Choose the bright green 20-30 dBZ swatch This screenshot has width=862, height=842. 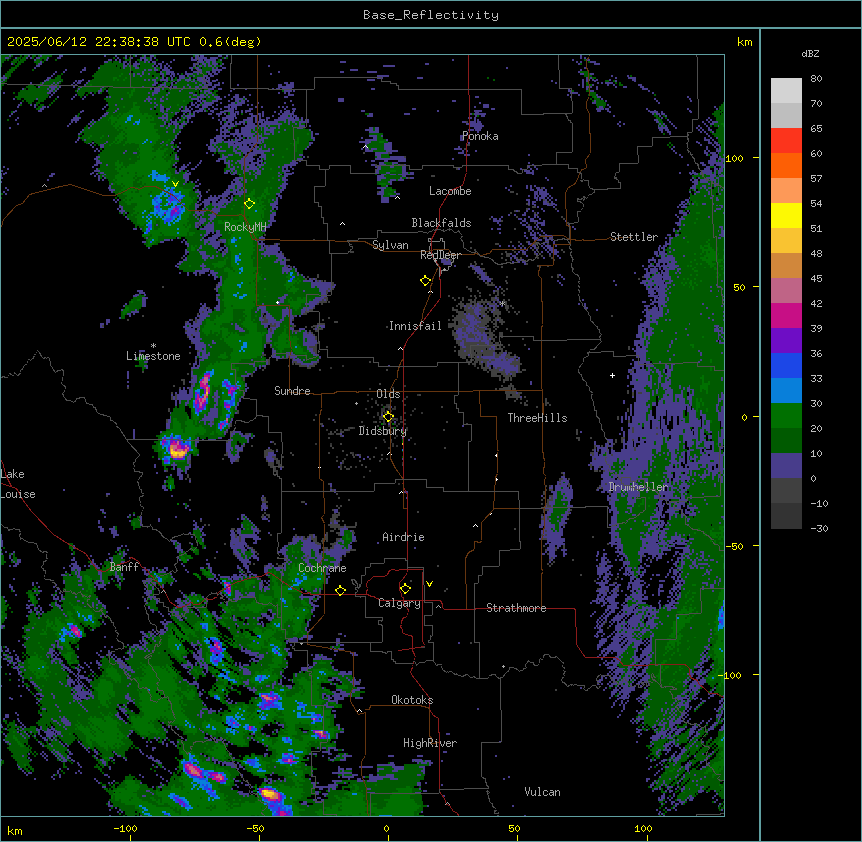[x=786, y=416]
